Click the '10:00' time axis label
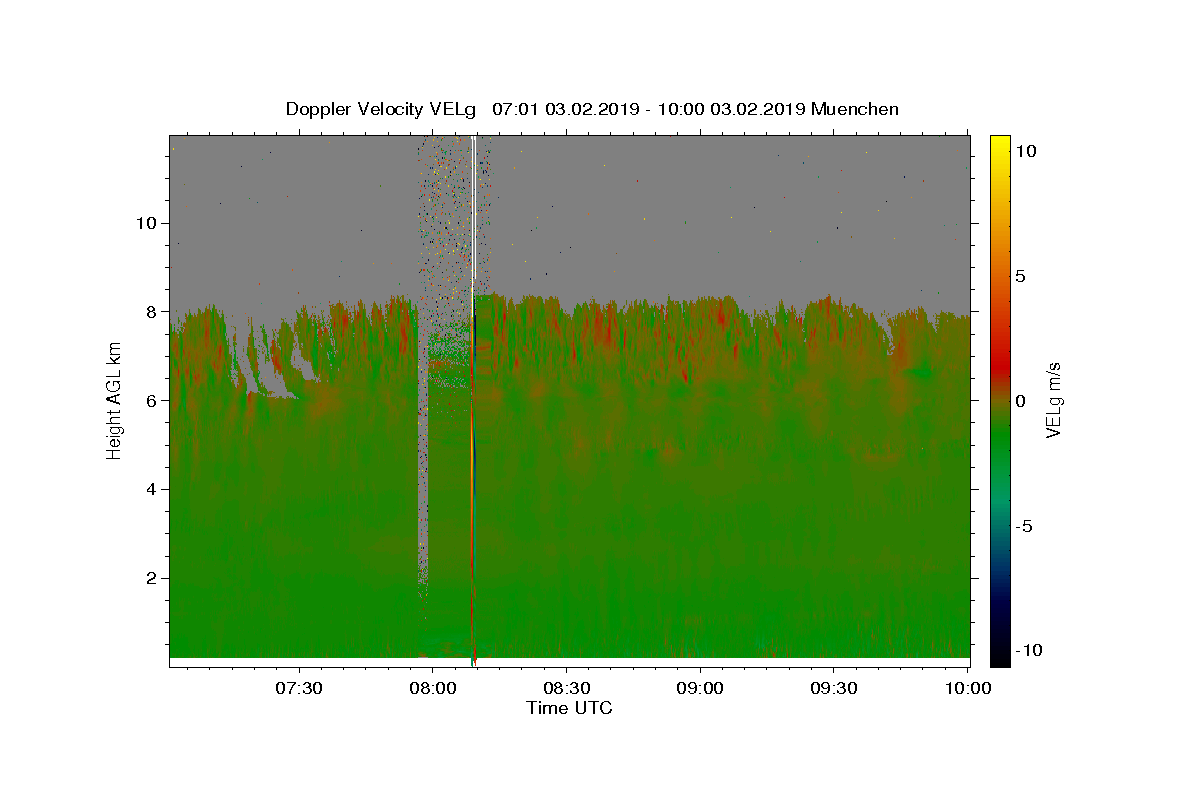Image resolution: width=1200 pixels, height=800 pixels. click(968, 688)
